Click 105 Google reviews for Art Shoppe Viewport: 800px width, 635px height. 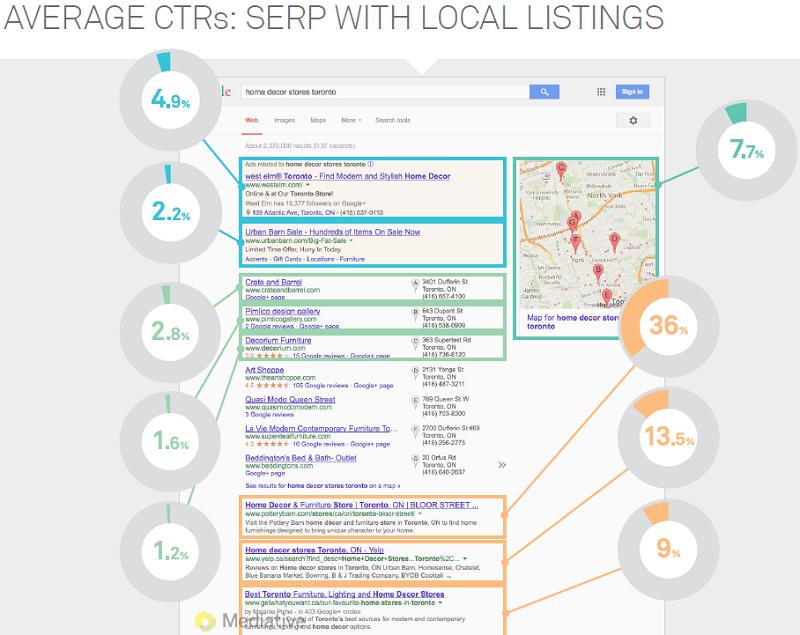[320, 386]
